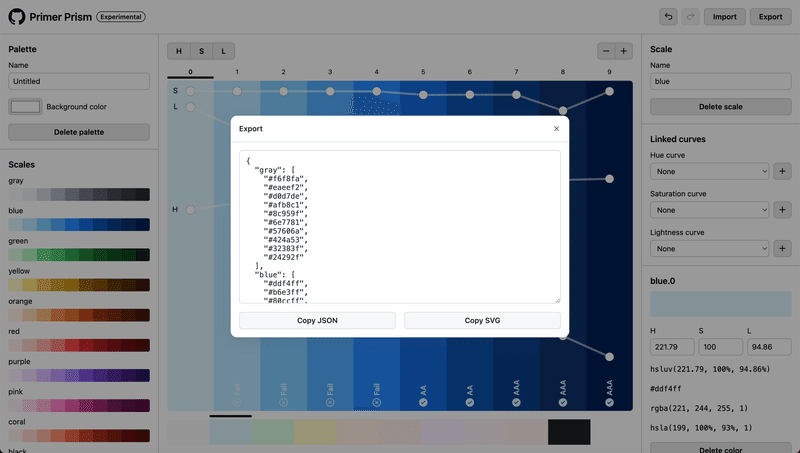
Task: Open the Hue curve dropdown
Action: [x=710, y=171]
